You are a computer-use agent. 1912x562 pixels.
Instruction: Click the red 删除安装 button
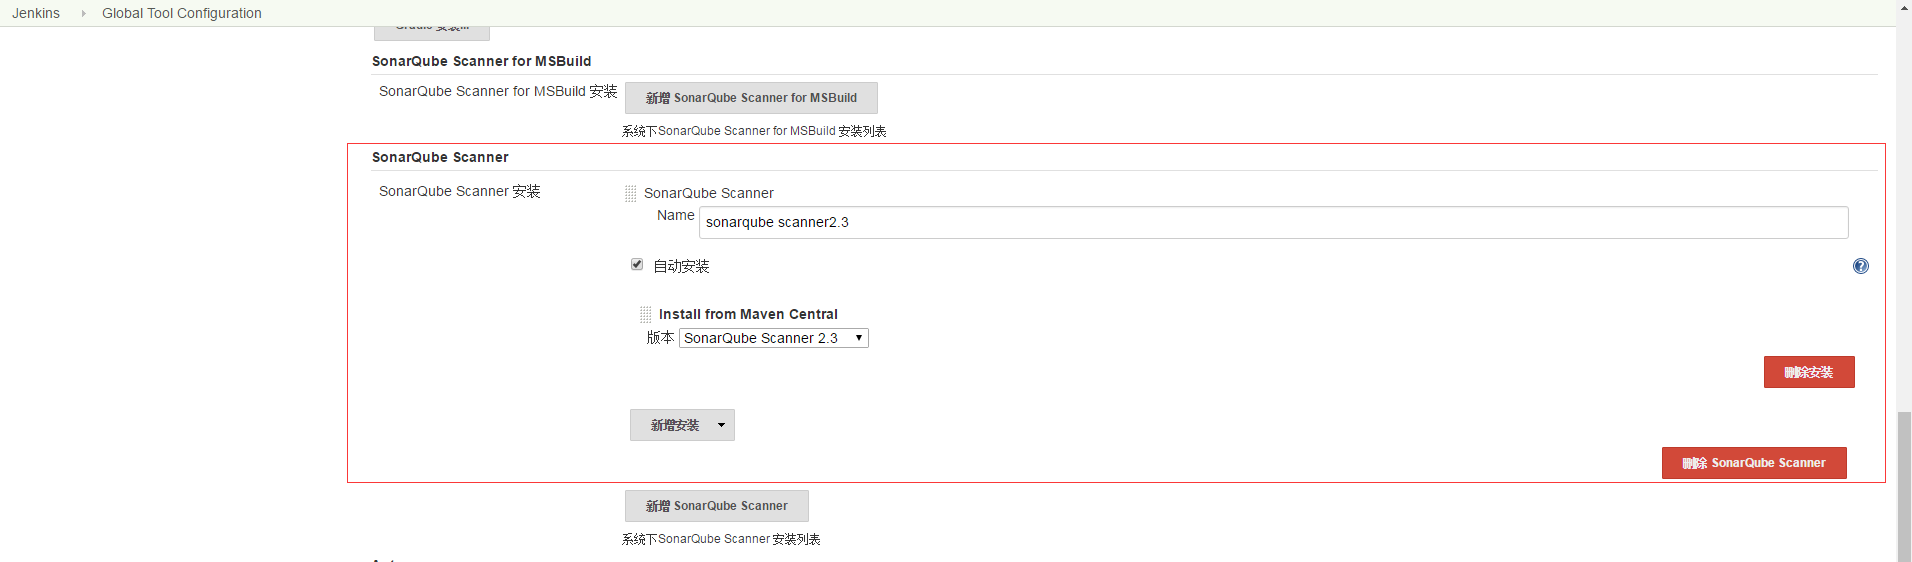tap(1809, 372)
